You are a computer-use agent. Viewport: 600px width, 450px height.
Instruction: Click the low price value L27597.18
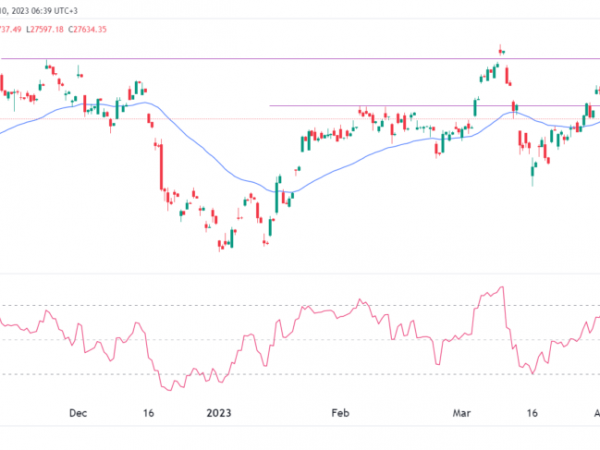pyautogui.click(x=45, y=29)
